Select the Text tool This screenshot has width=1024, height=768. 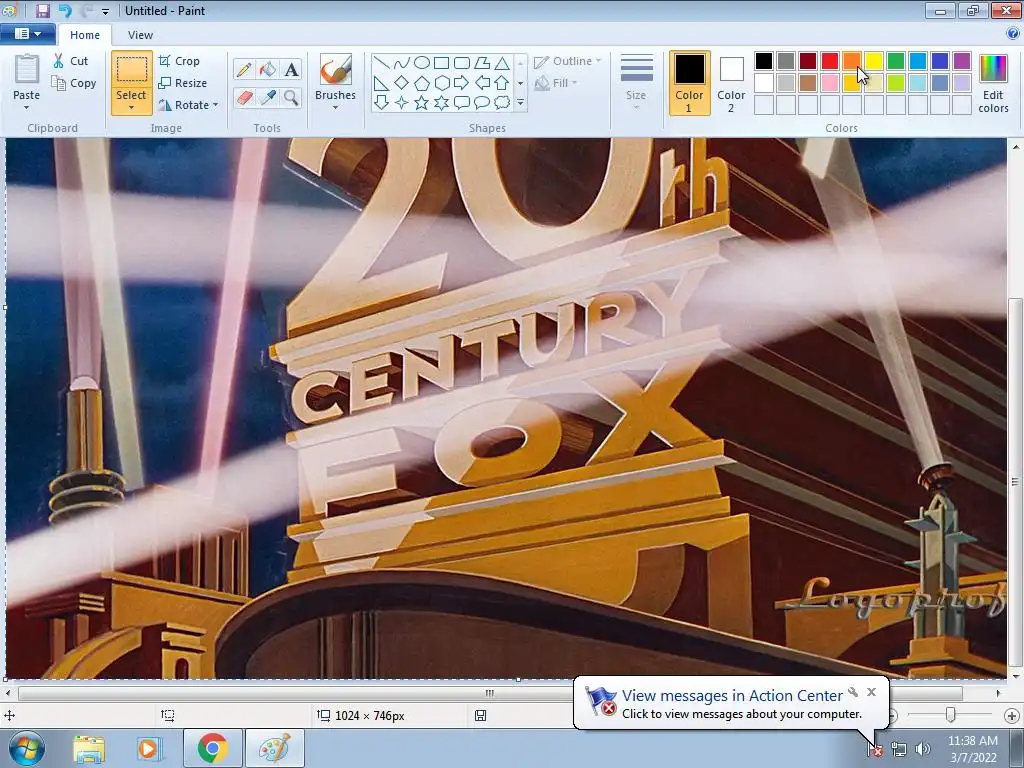click(291, 69)
